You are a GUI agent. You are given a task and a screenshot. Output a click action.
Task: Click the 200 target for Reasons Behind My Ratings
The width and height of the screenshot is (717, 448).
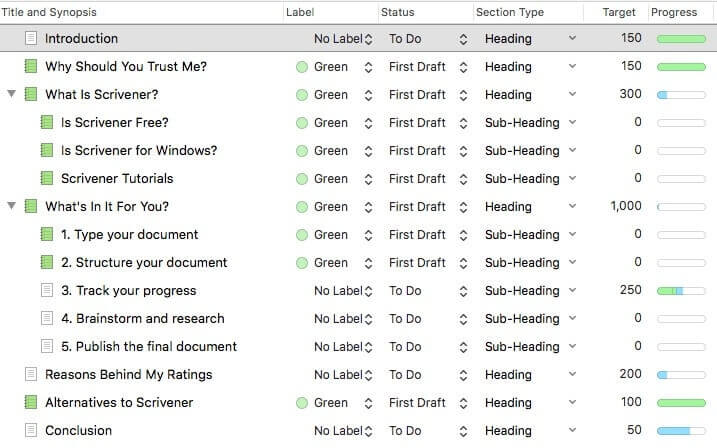[631, 374]
